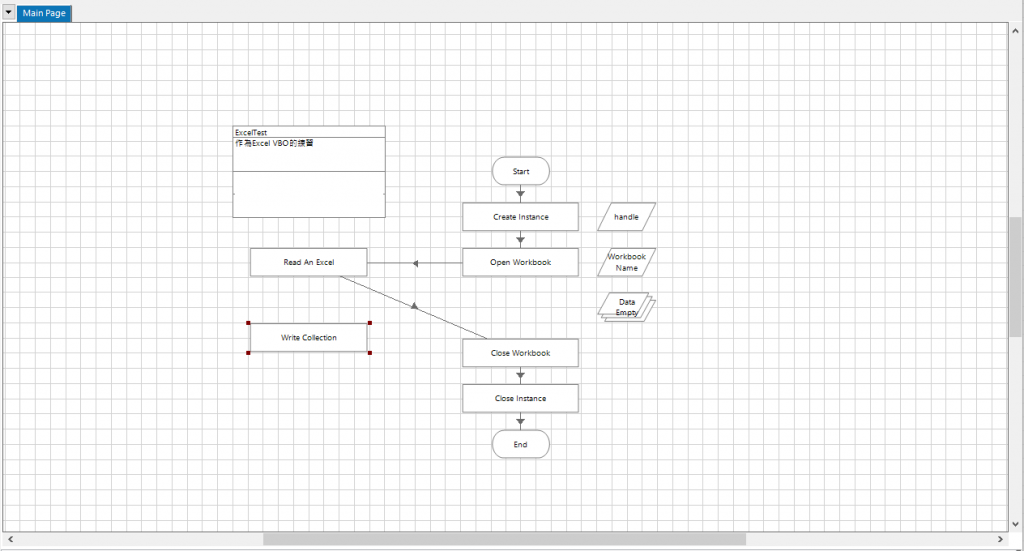The image size is (1024, 551).
Task: Click the vertical scrollbar up arrow
Action: point(1016,31)
